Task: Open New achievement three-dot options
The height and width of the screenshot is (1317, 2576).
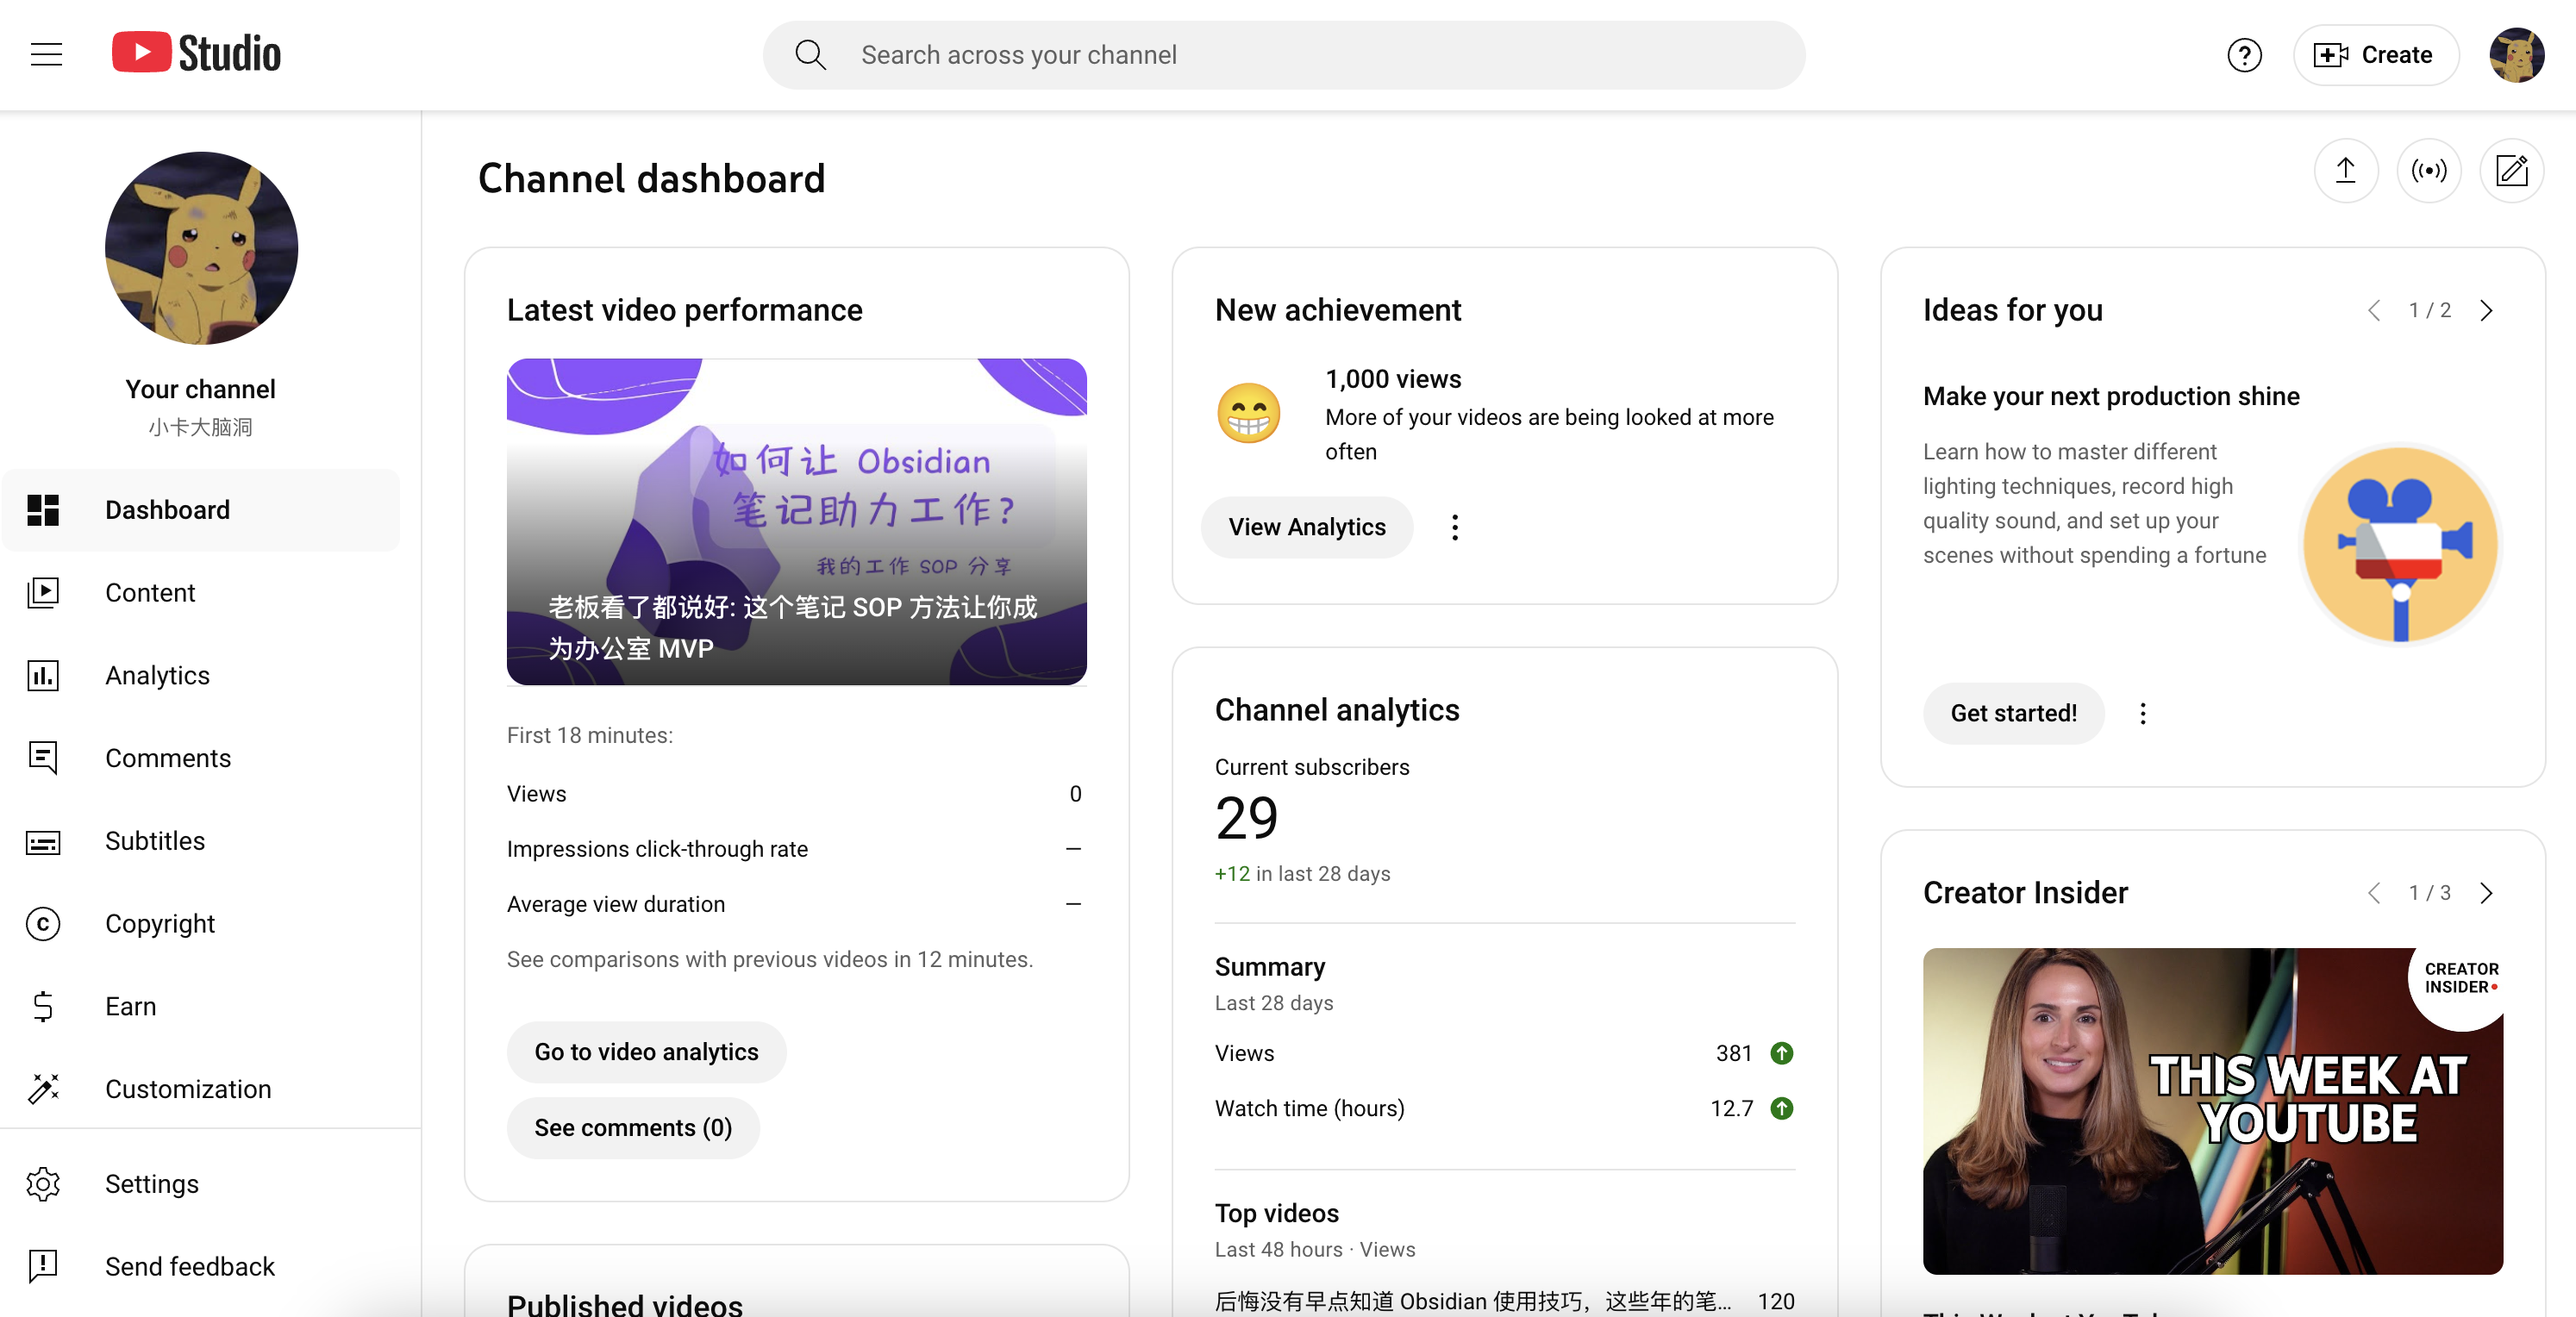Action: tap(1455, 527)
